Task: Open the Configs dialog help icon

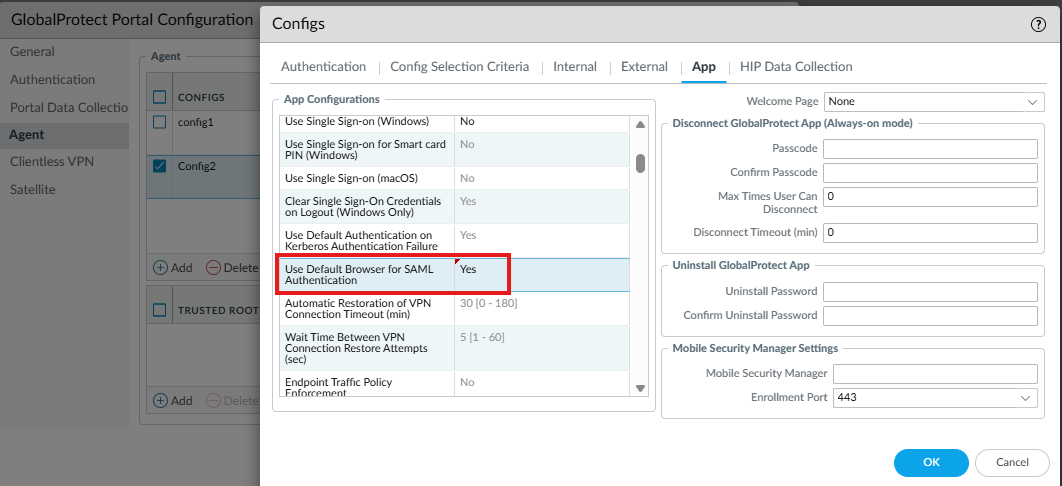Action: [x=1038, y=25]
